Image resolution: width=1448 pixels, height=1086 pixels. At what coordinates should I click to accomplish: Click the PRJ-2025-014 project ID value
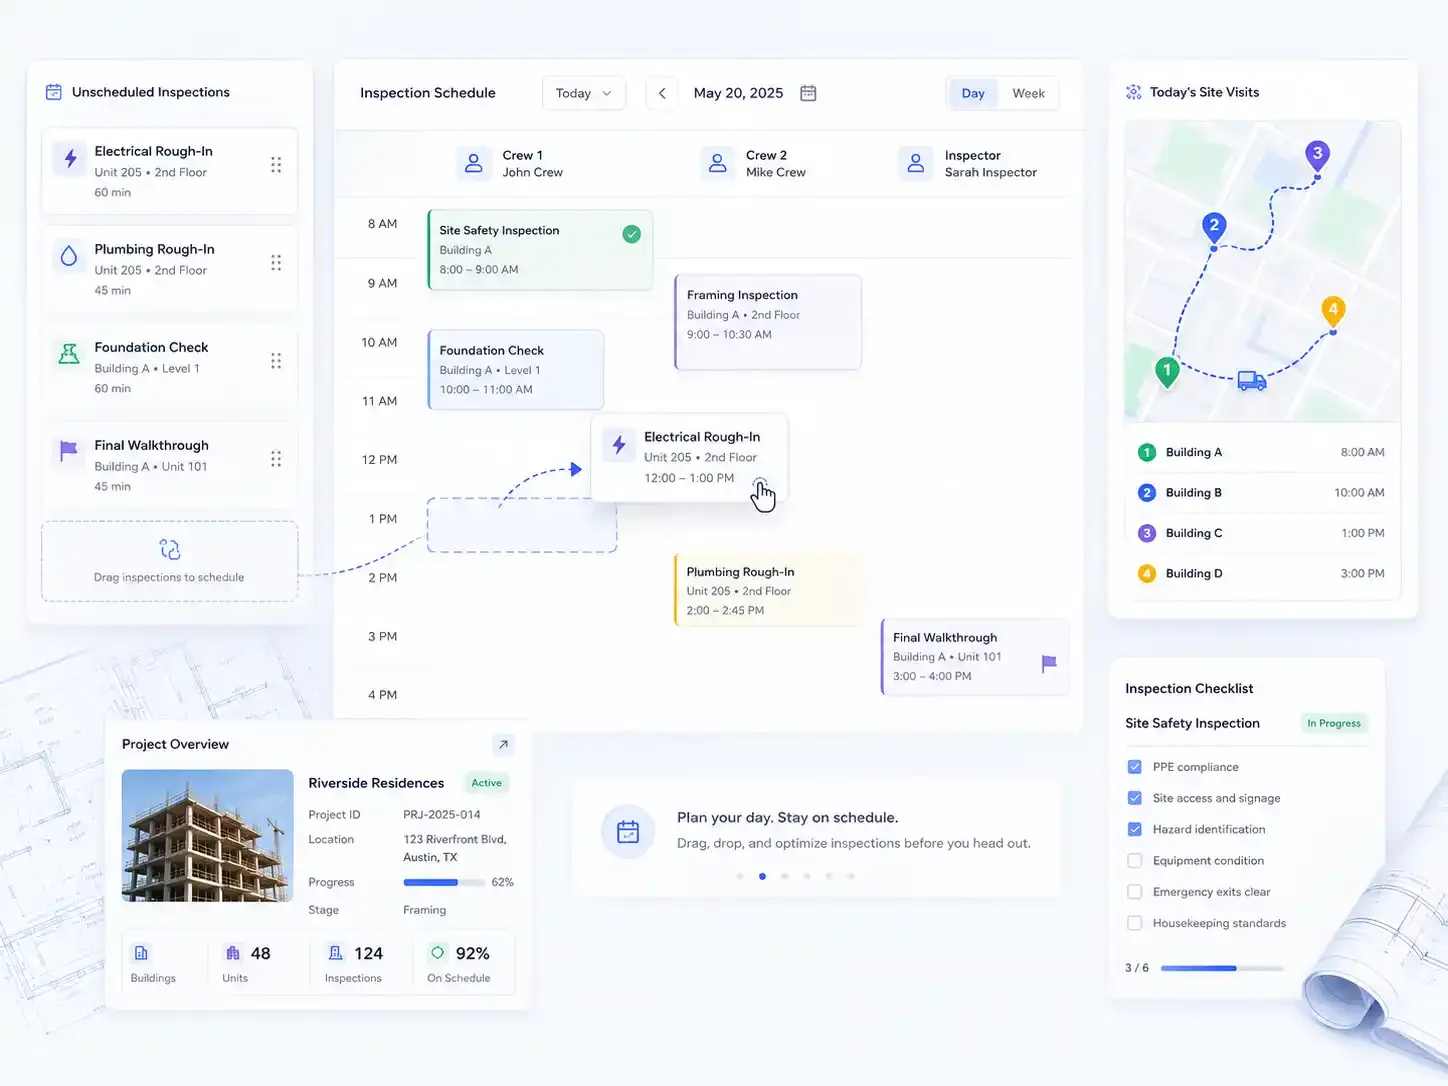[x=442, y=815]
